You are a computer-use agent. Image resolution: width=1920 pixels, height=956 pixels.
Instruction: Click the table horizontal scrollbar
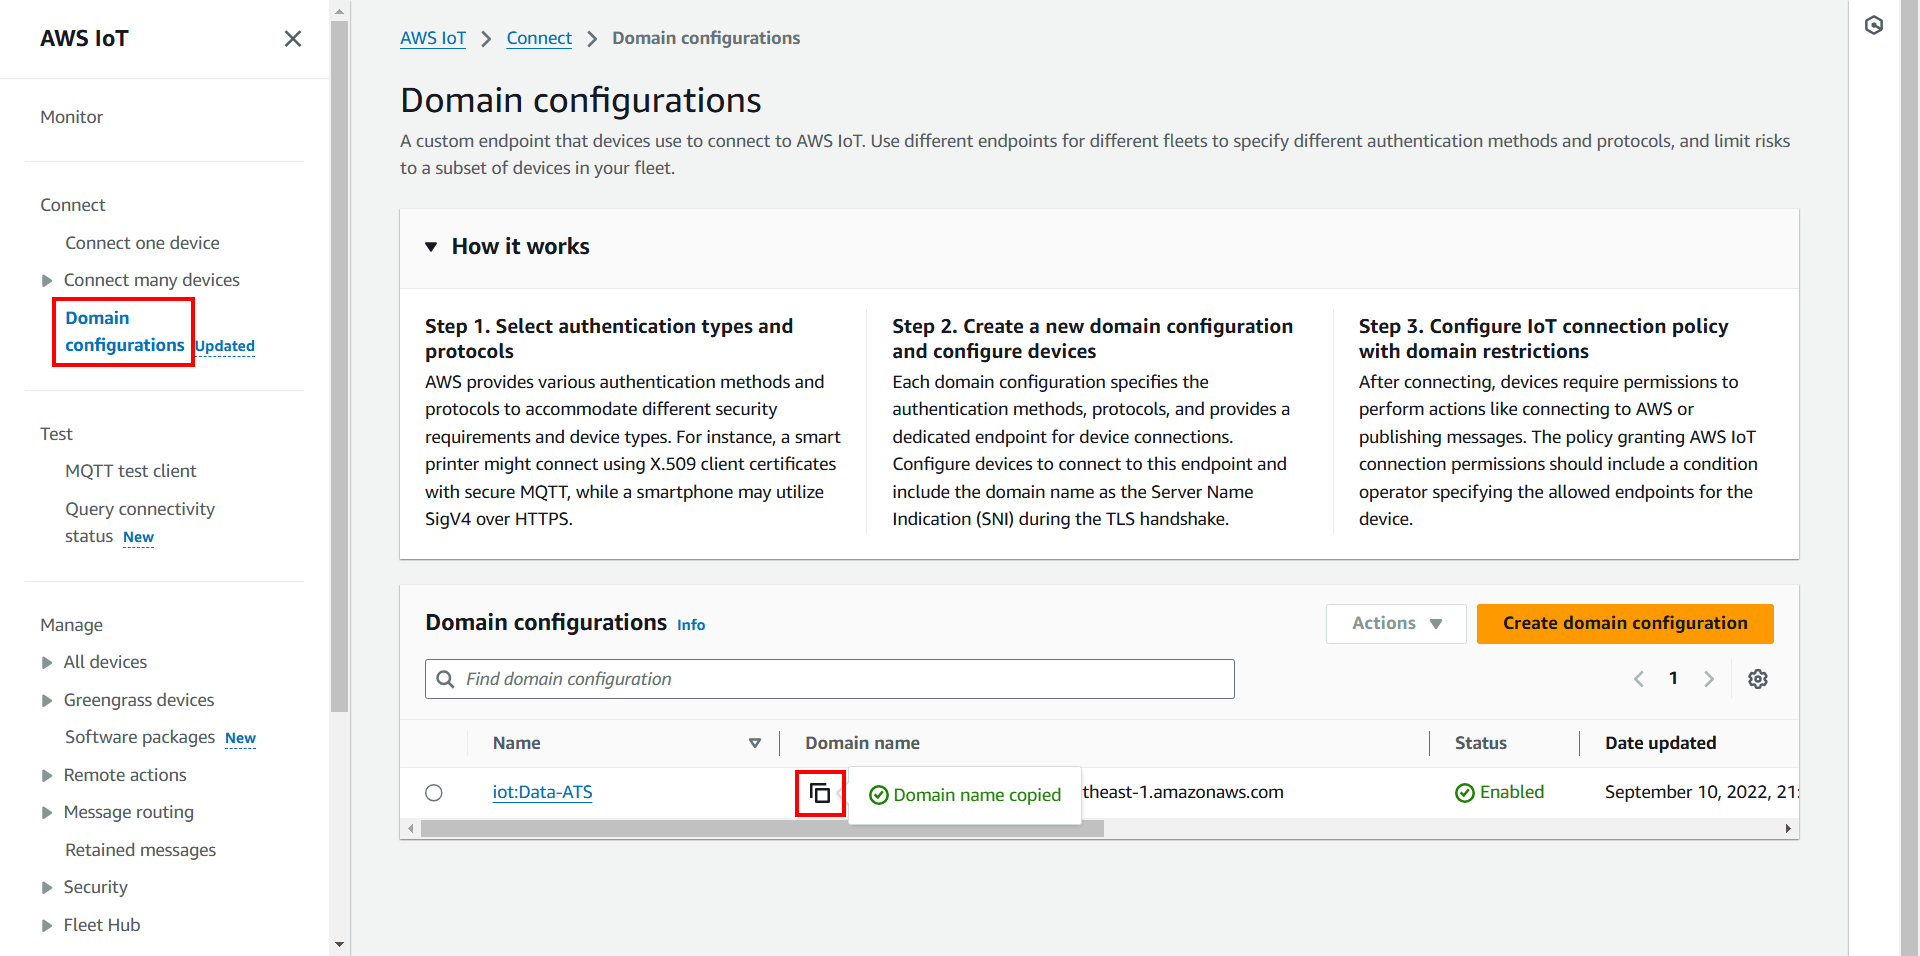tap(762, 829)
